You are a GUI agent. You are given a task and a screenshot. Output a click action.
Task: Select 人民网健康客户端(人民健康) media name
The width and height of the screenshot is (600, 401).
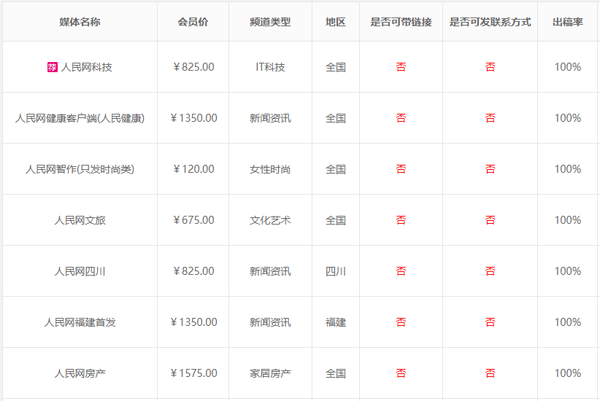[79, 118]
